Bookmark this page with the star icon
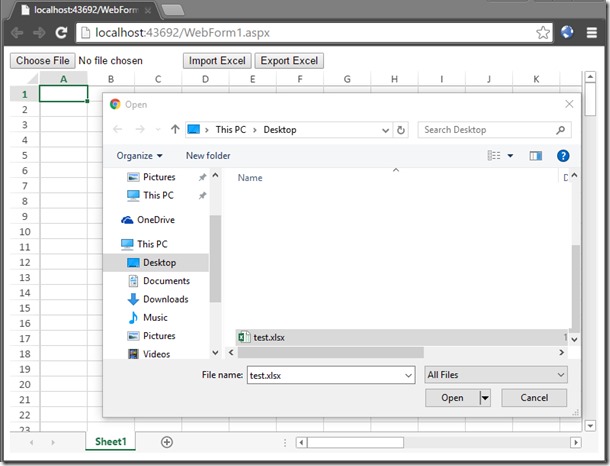610x466 pixels. 543,33
